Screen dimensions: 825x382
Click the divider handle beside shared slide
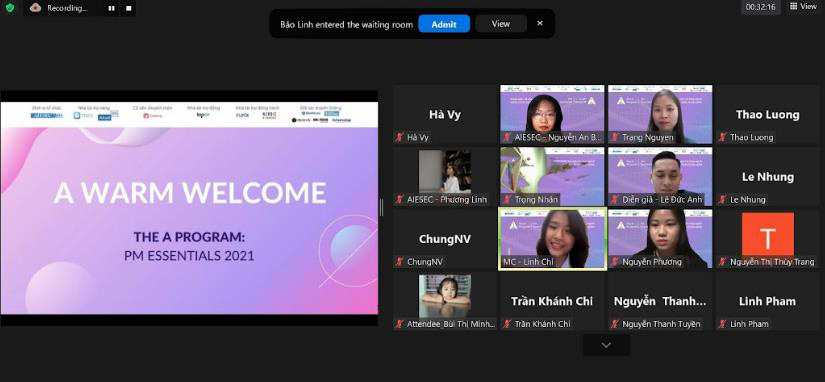381,207
